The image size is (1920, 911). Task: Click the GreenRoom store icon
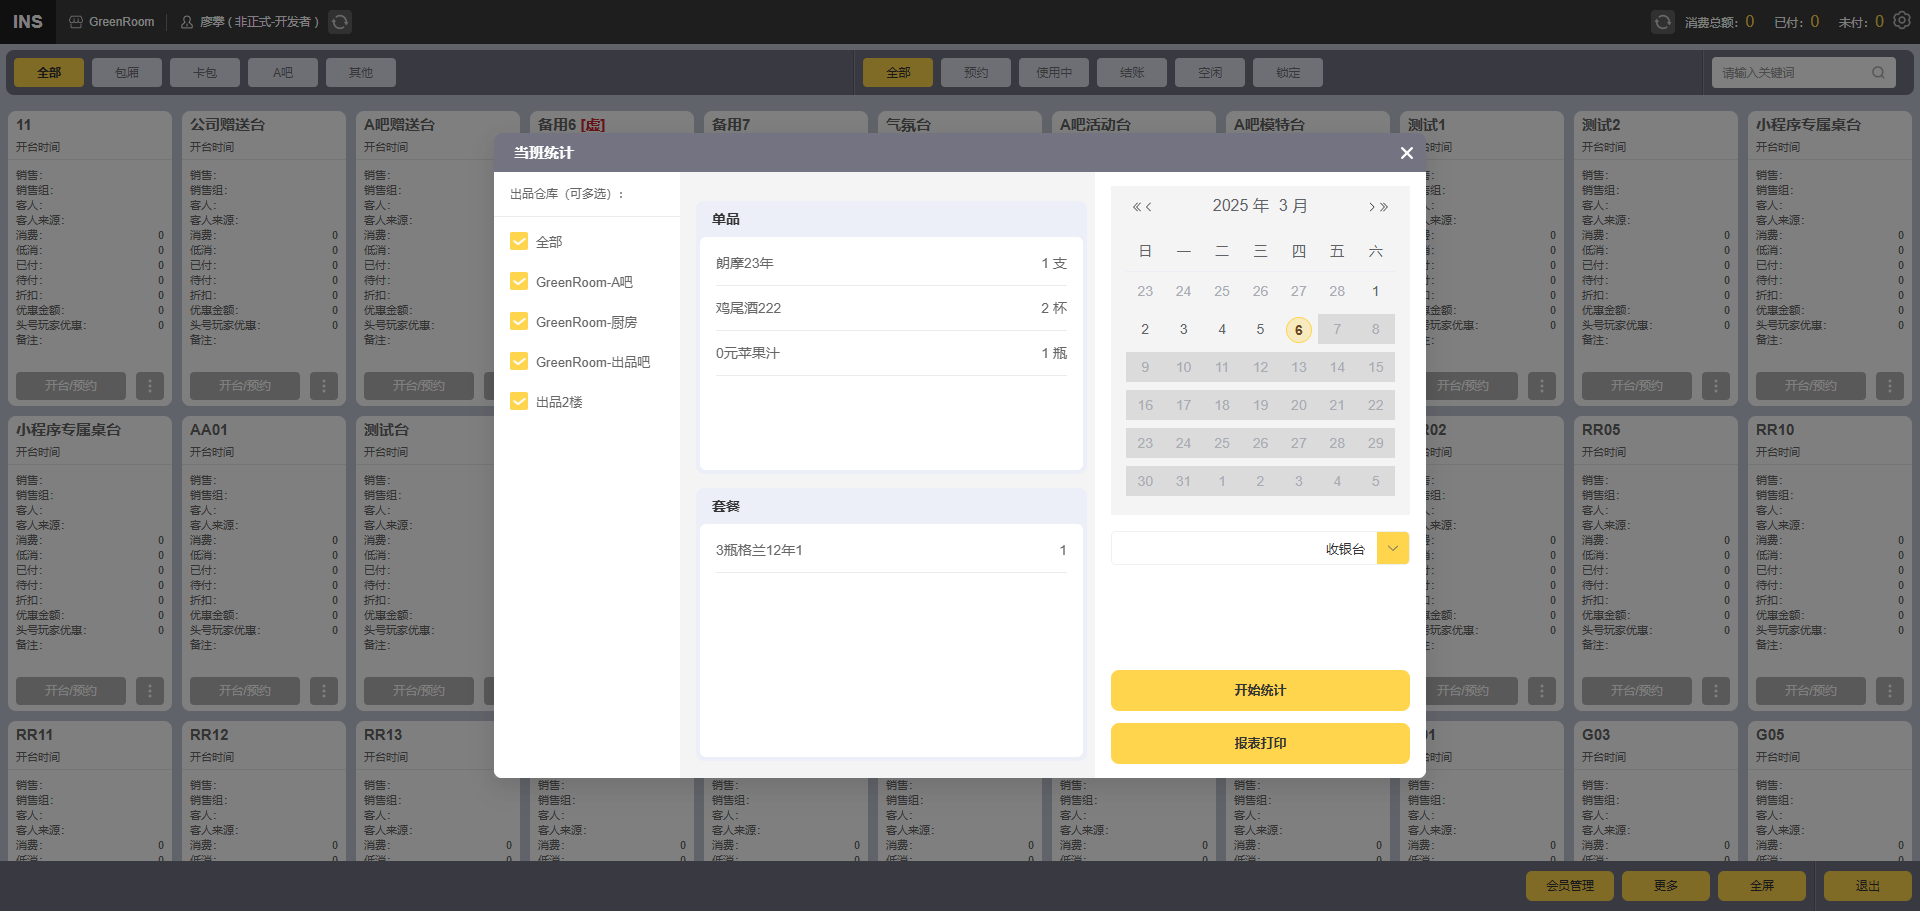[x=76, y=22]
